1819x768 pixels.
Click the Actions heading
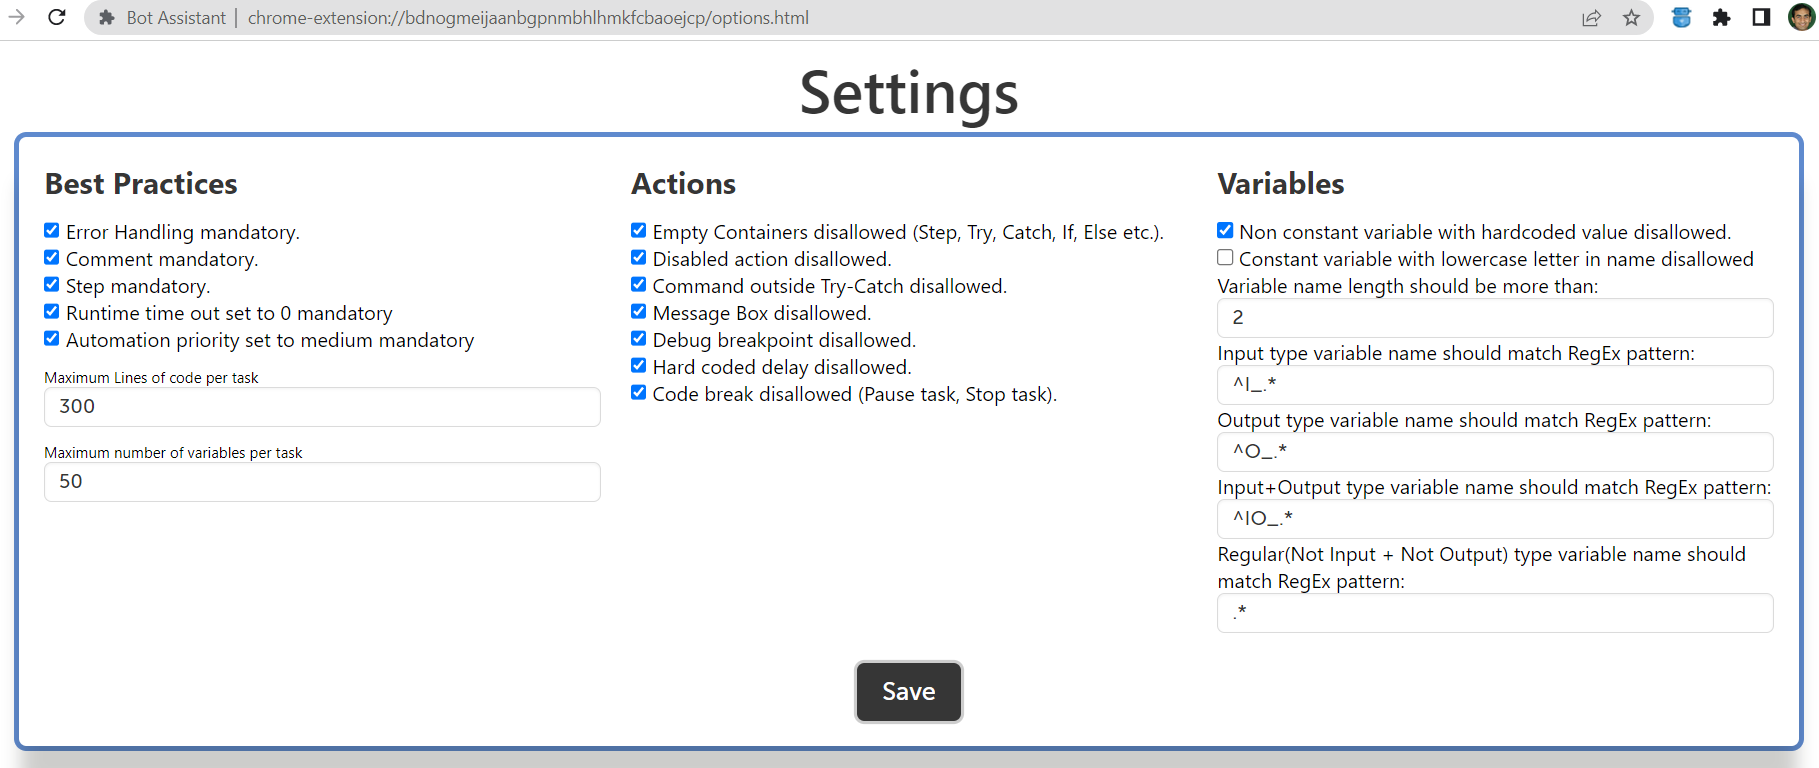click(683, 184)
